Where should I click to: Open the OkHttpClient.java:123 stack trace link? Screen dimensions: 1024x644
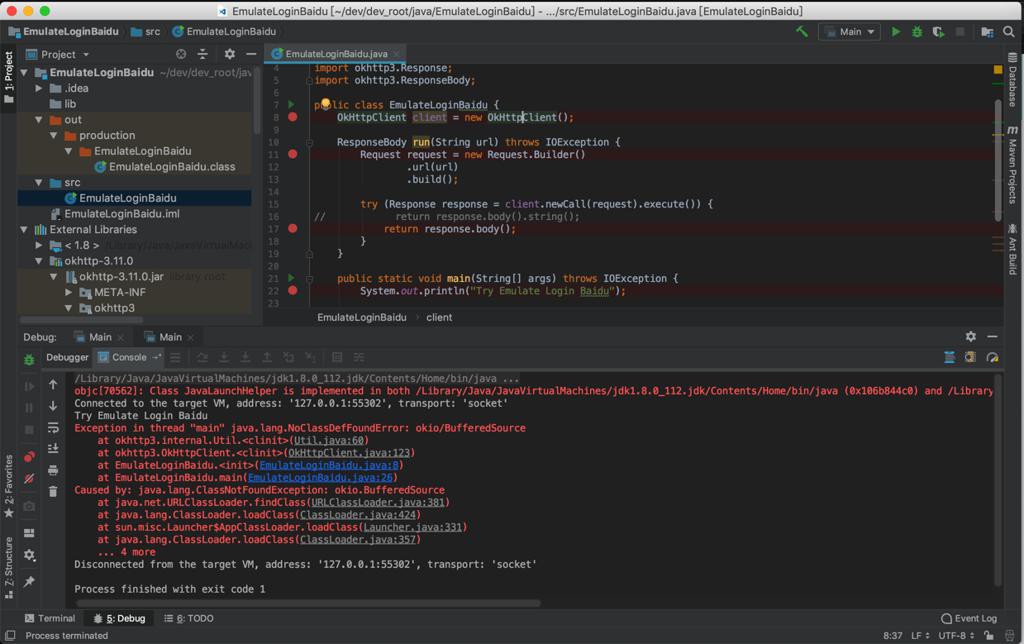point(351,453)
